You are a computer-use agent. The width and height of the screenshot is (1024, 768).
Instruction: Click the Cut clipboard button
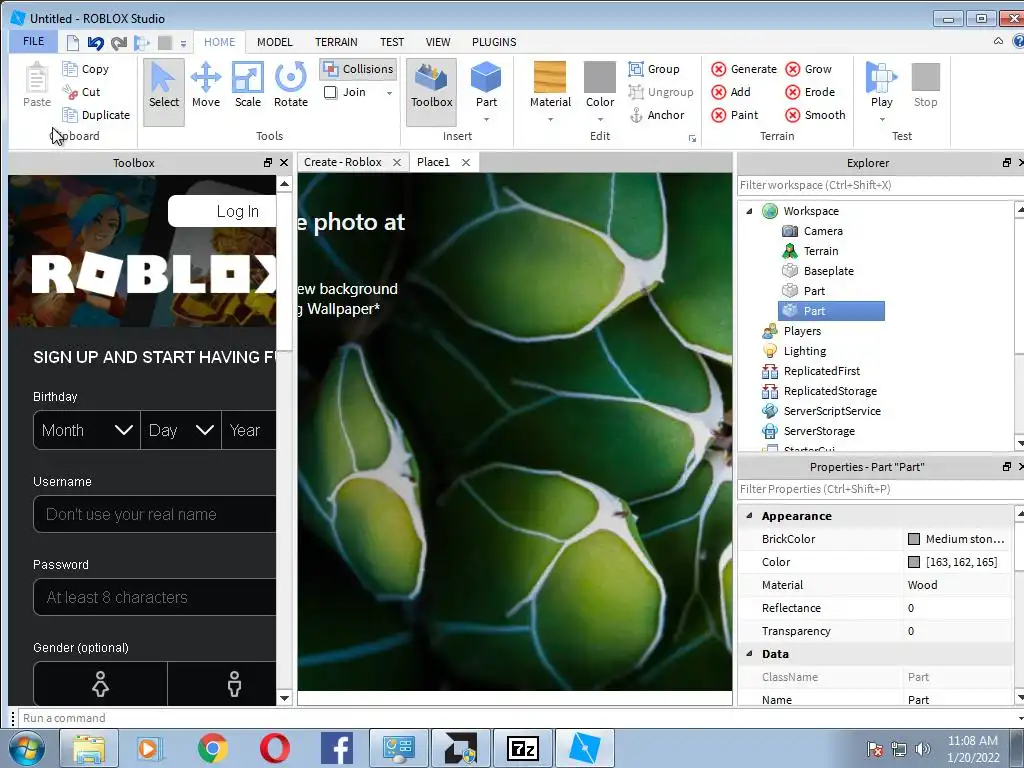click(x=82, y=92)
